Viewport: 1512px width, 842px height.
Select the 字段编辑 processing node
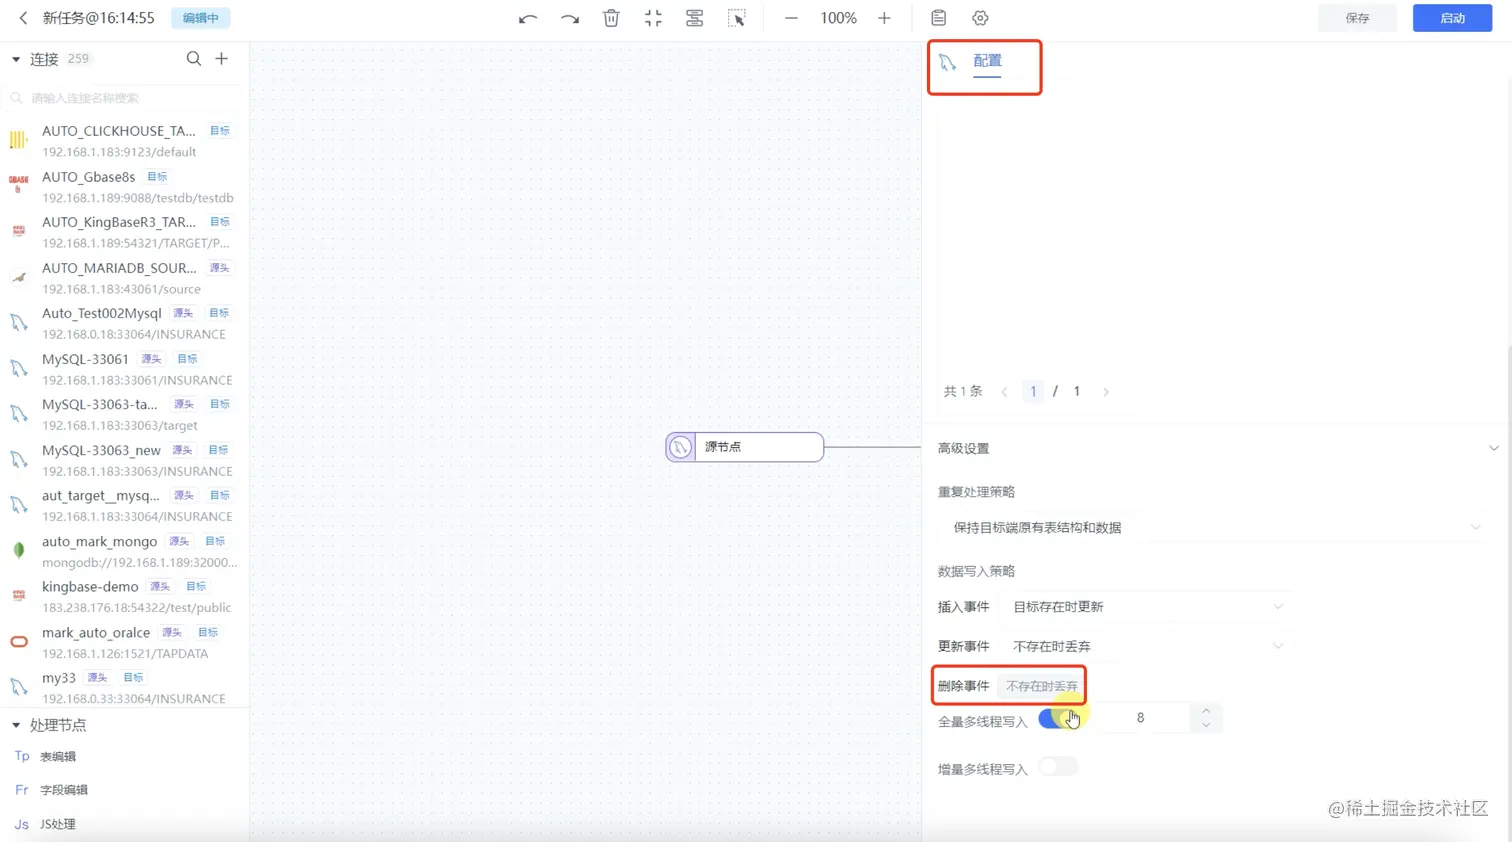[x=64, y=790]
